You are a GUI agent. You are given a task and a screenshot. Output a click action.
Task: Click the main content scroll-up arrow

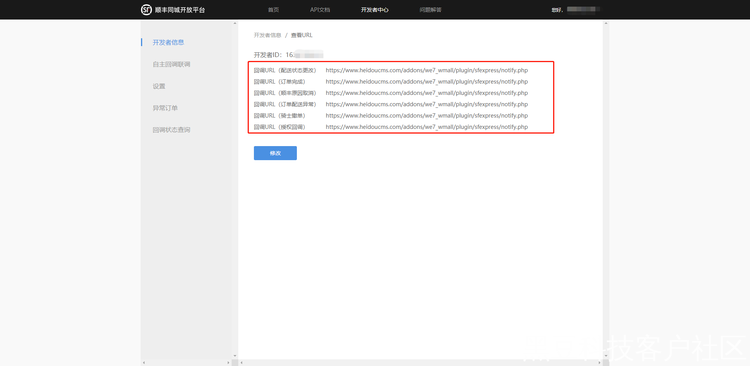[606, 23]
